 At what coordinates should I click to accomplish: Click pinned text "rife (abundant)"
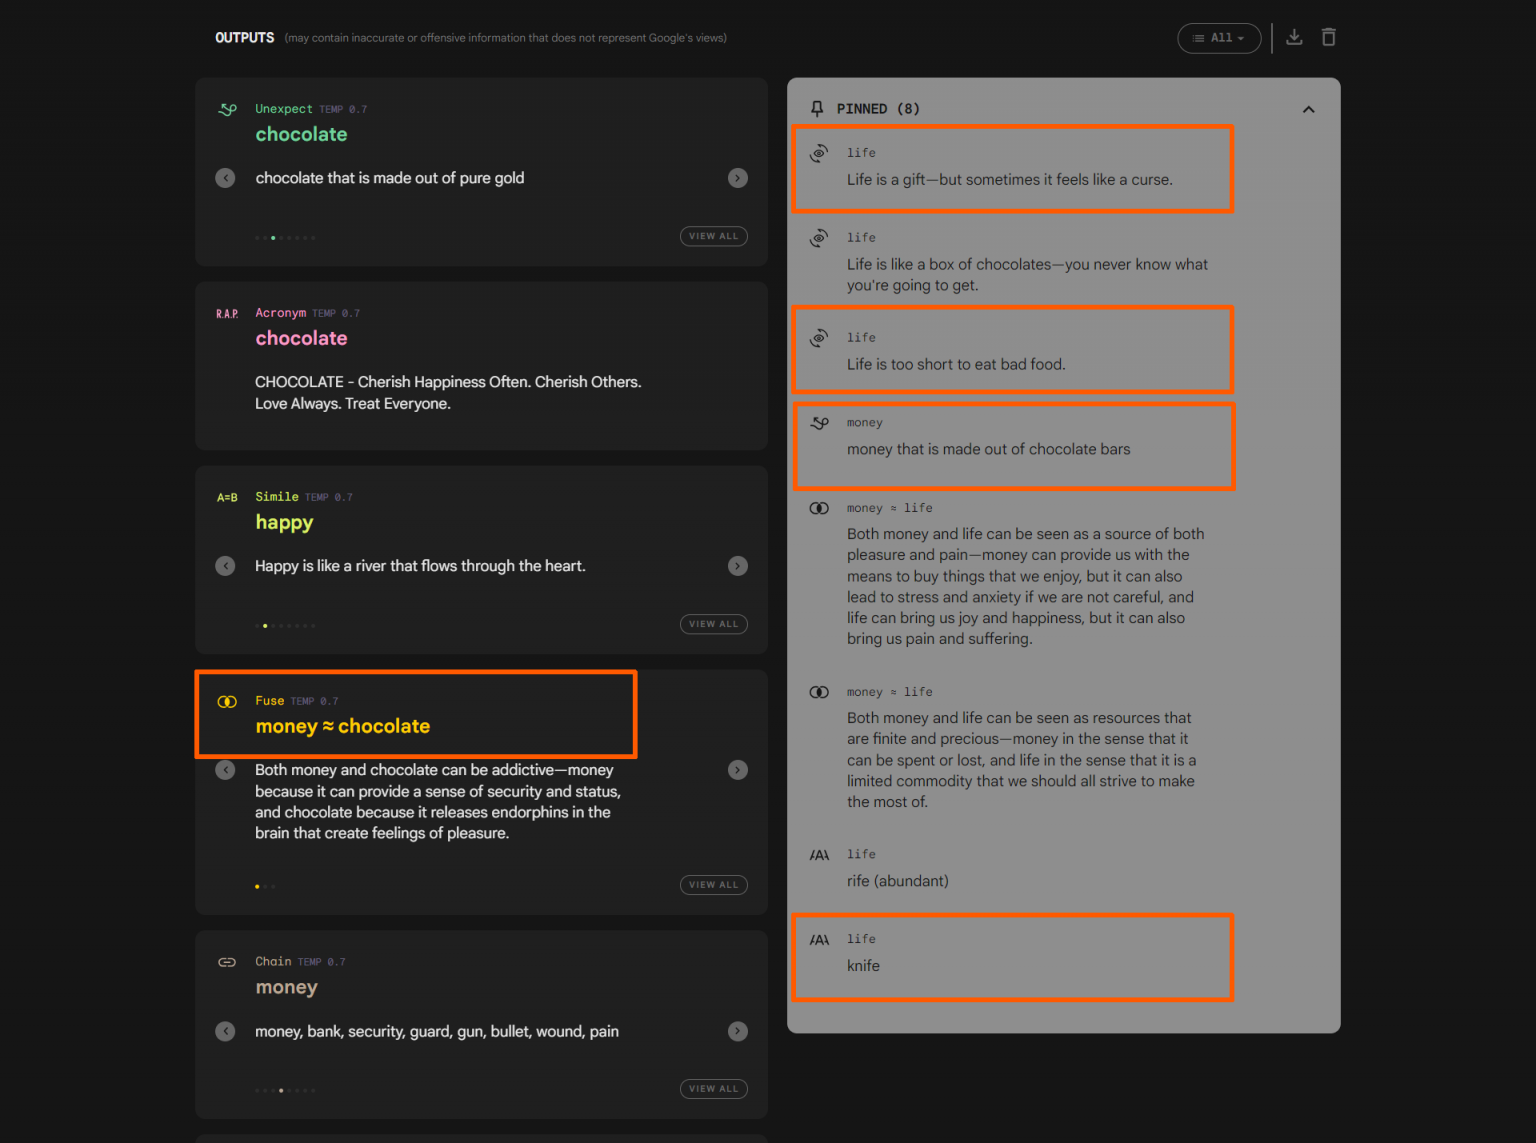898,881
